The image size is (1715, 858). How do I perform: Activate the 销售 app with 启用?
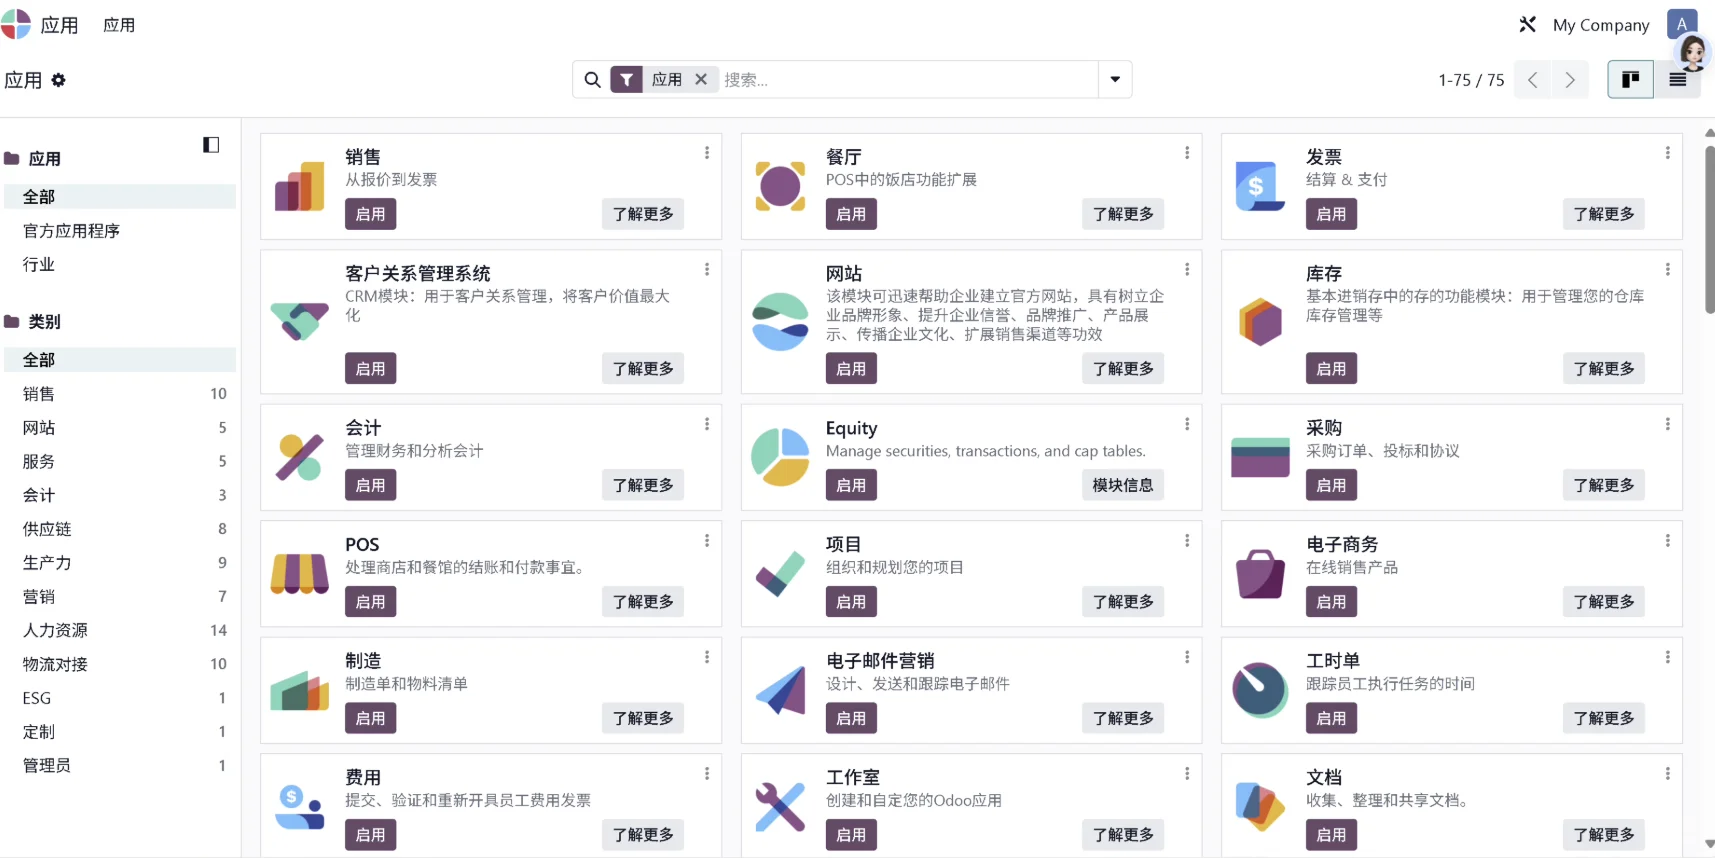(x=371, y=214)
